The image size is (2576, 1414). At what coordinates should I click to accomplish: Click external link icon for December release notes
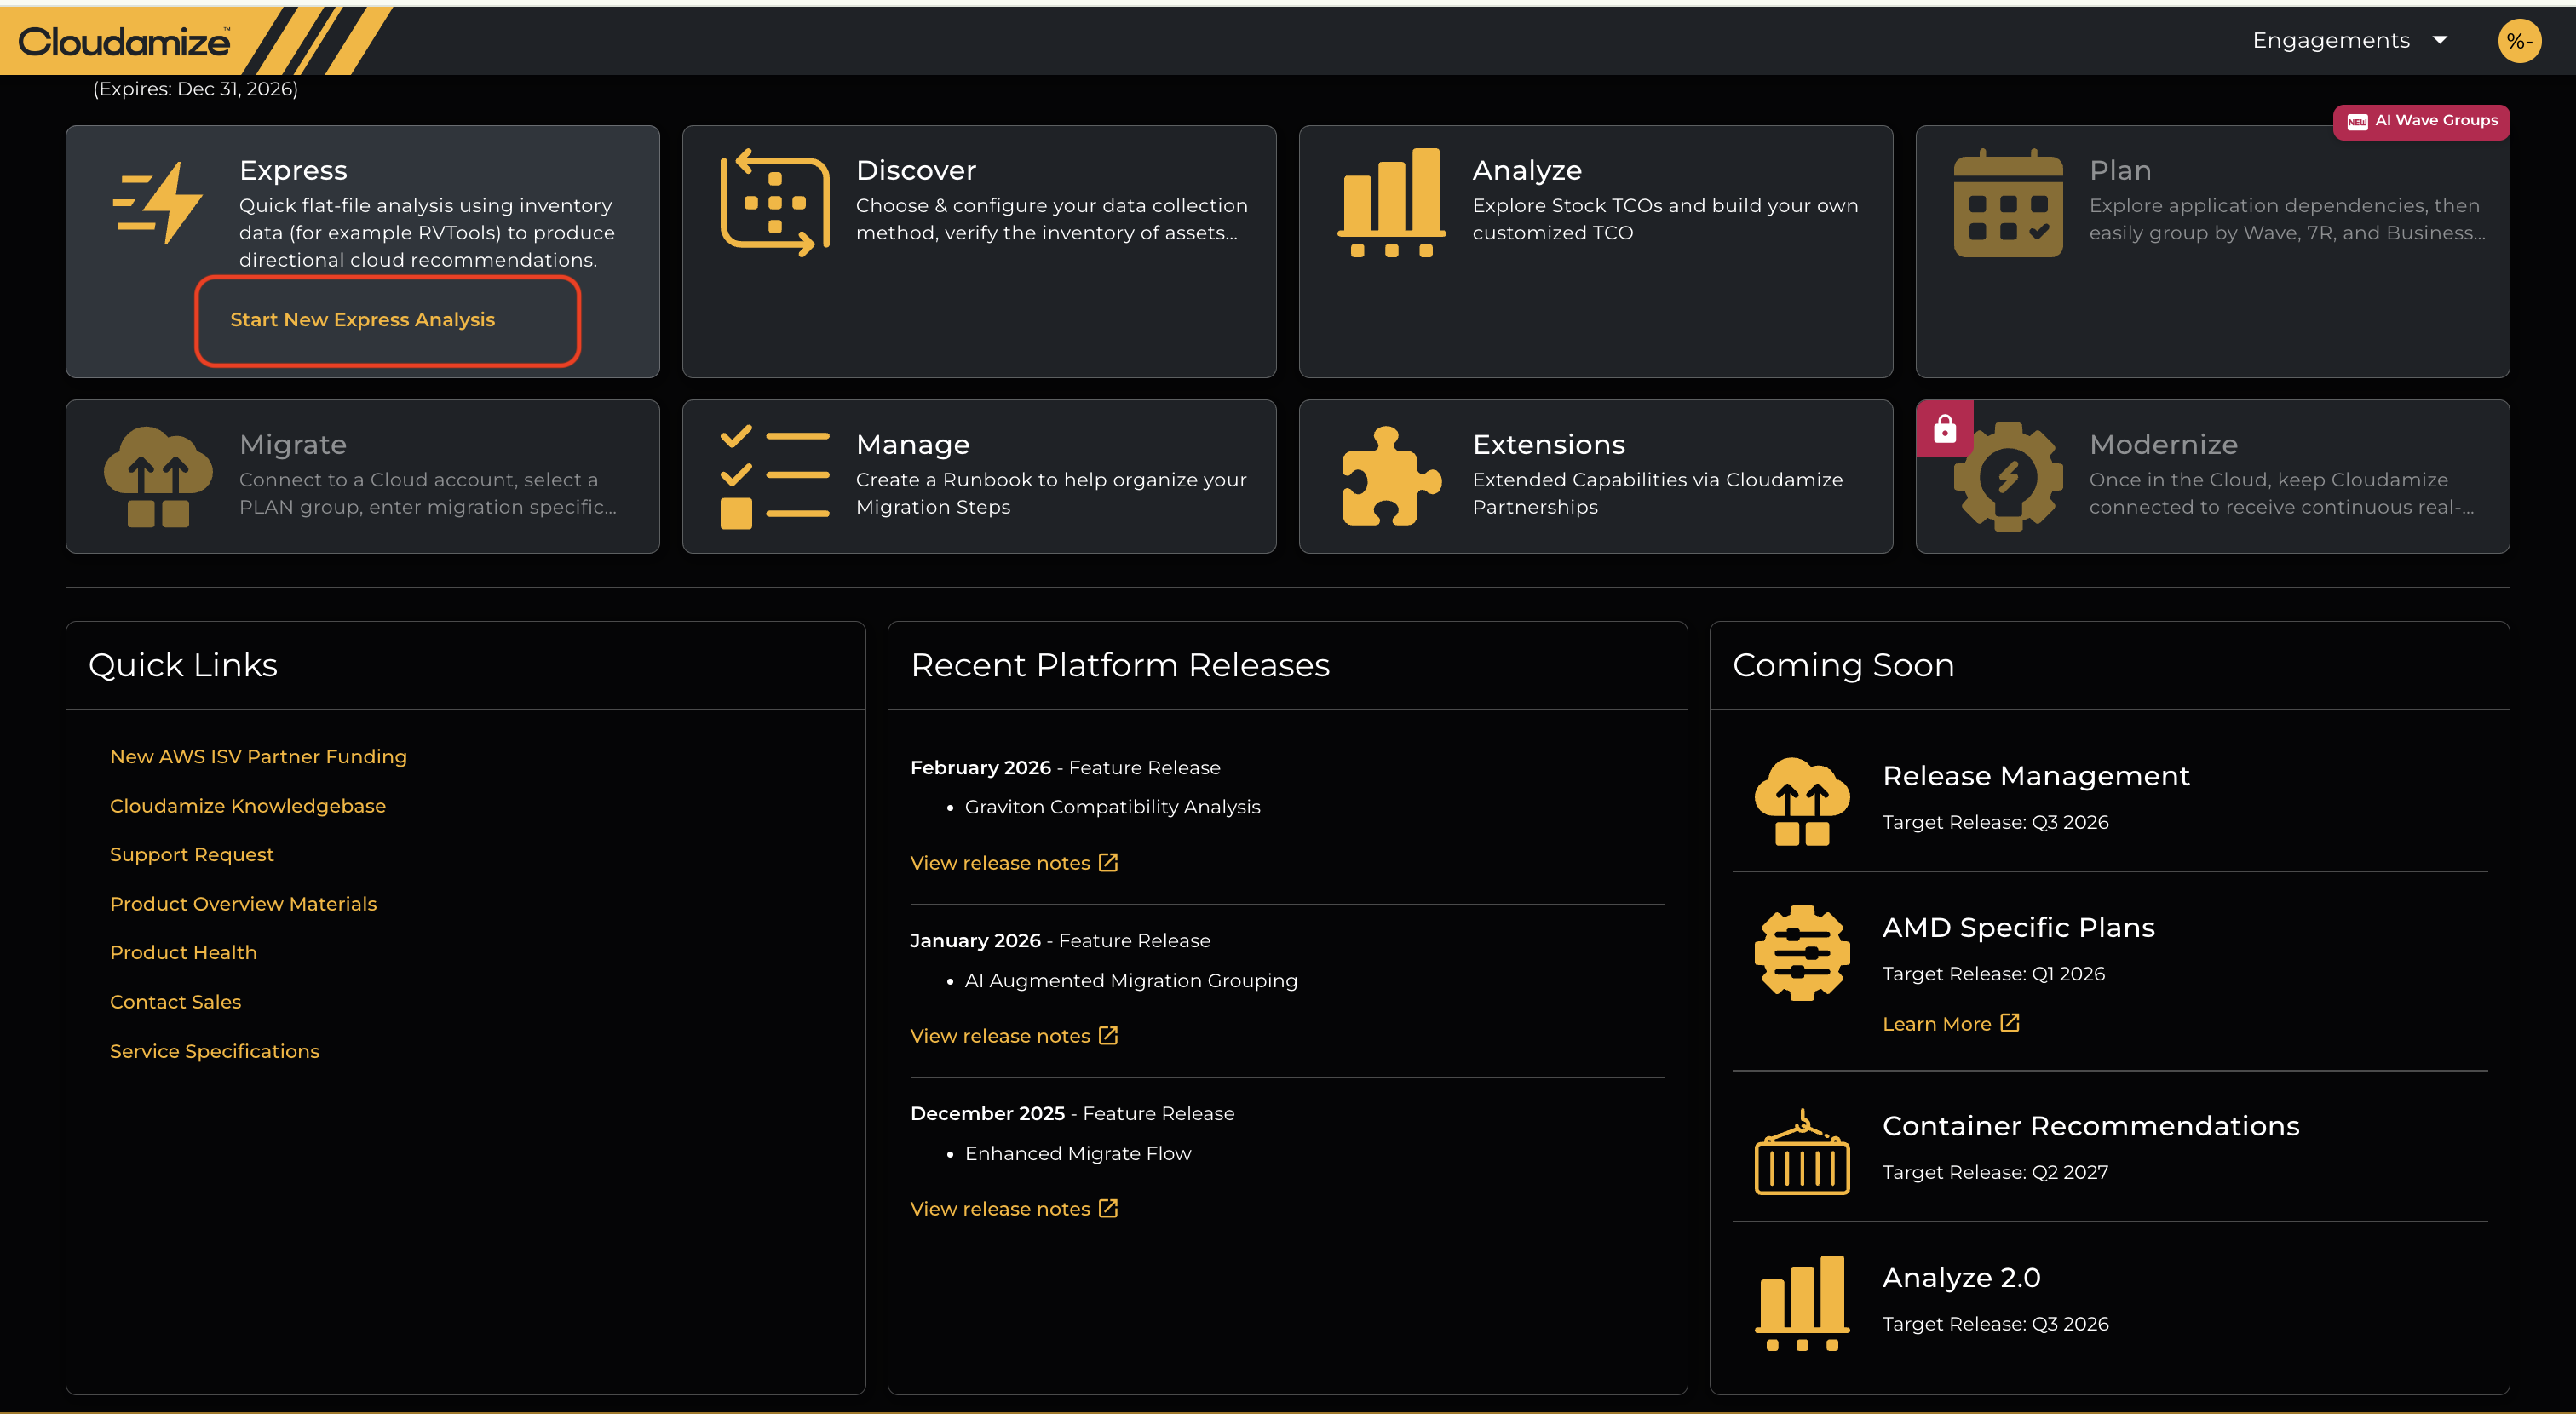coord(1108,1208)
